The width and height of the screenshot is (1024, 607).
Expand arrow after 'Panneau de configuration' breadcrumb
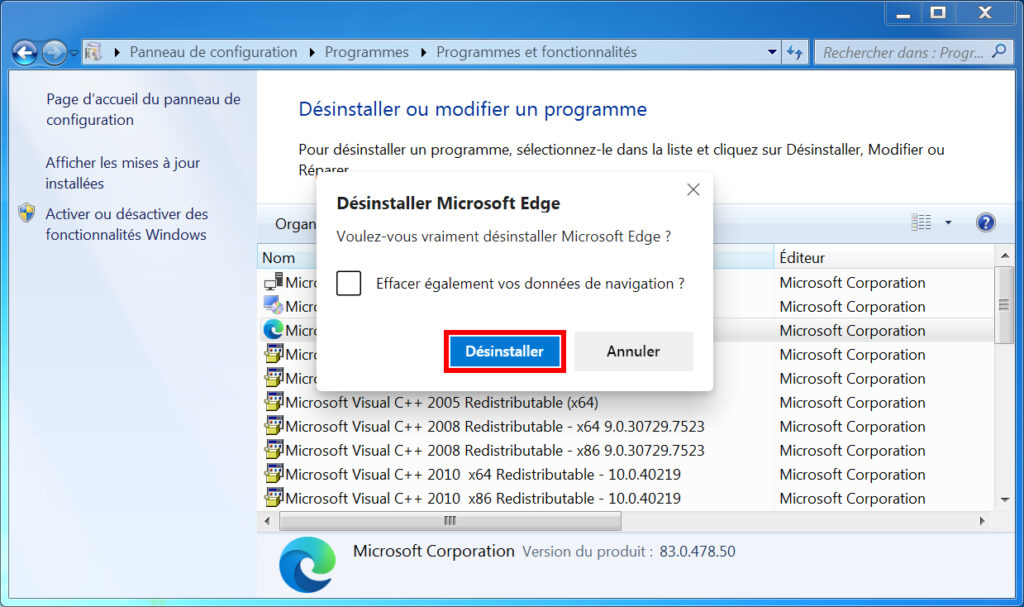click(x=312, y=52)
